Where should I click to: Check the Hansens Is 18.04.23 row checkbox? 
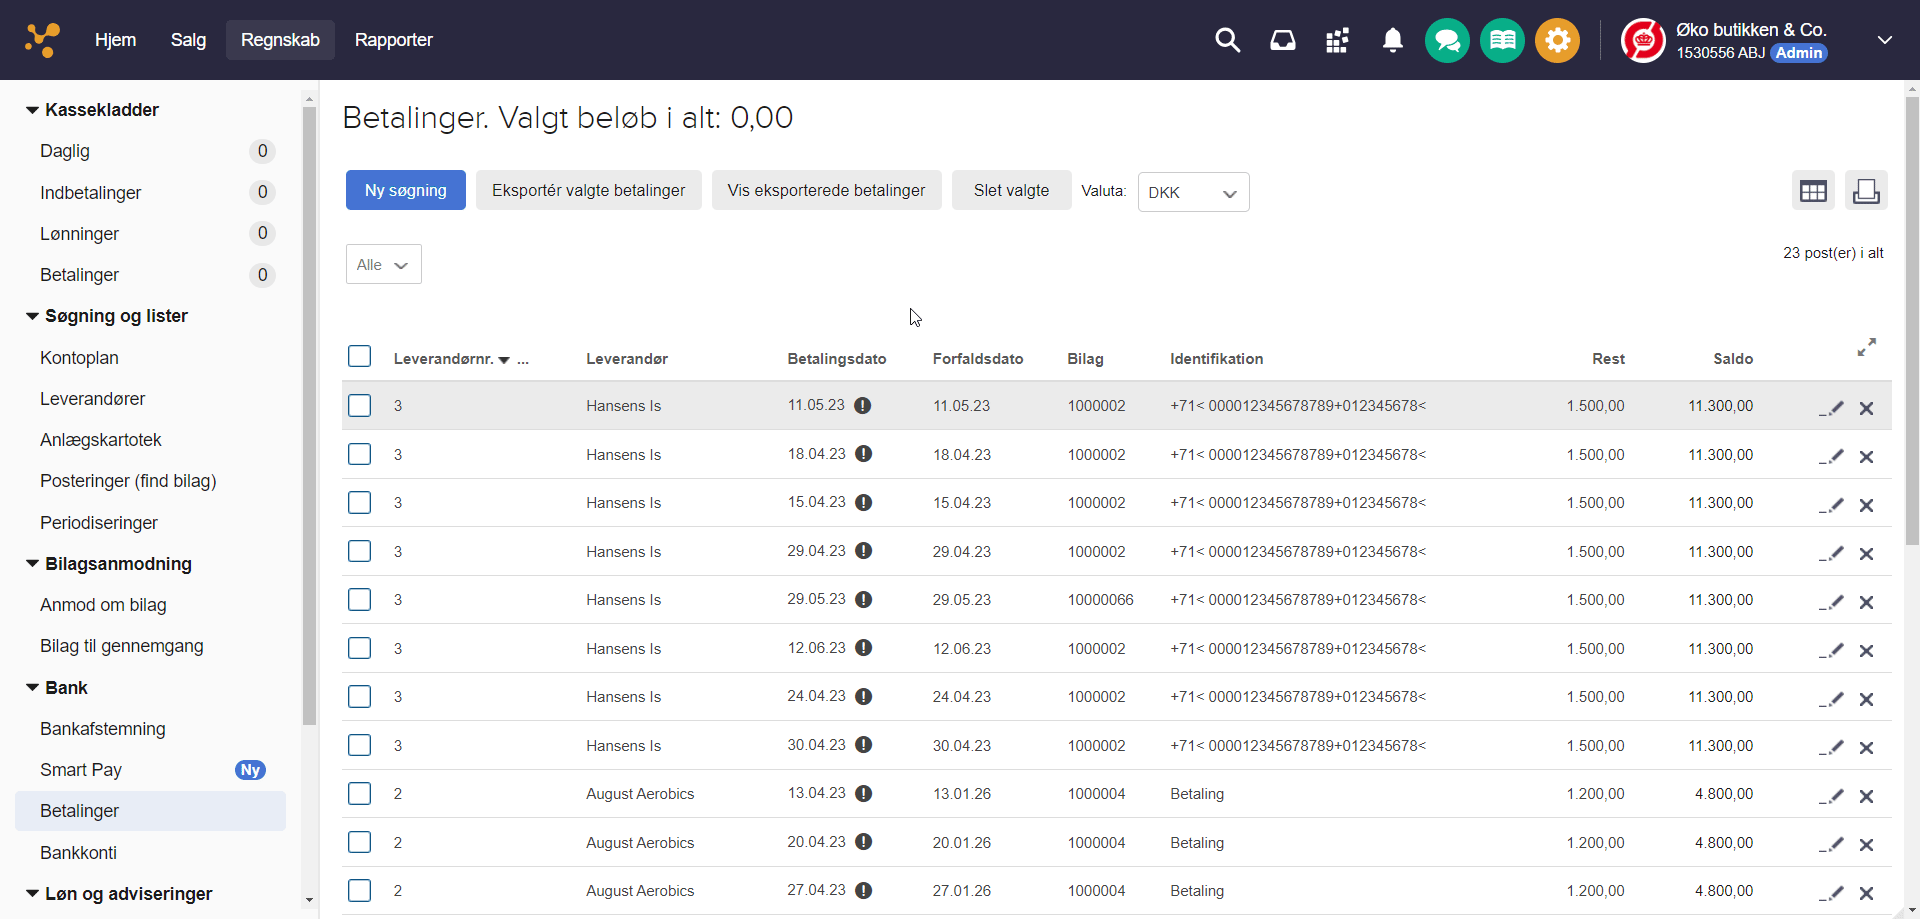[x=360, y=454]
